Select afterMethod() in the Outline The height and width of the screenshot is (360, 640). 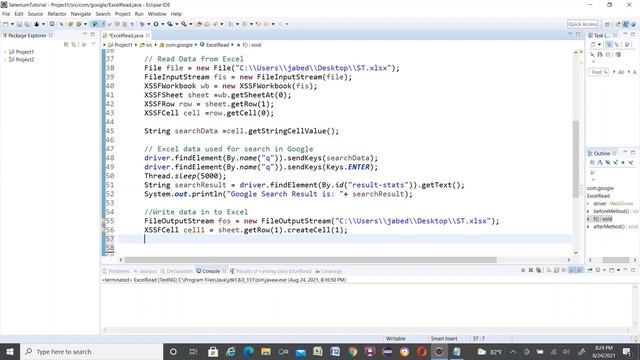(609, 227)
